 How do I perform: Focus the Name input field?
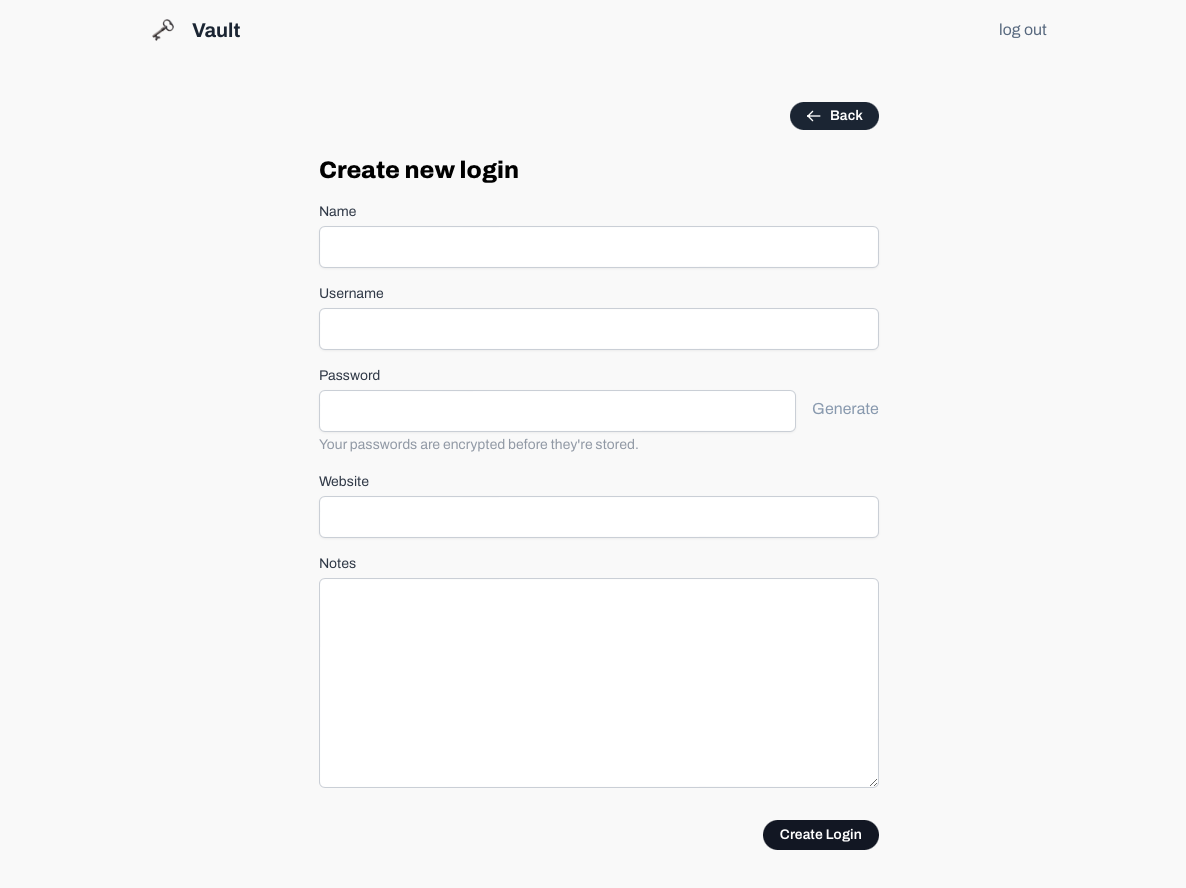pyautogui.click(x=598, y=247)
